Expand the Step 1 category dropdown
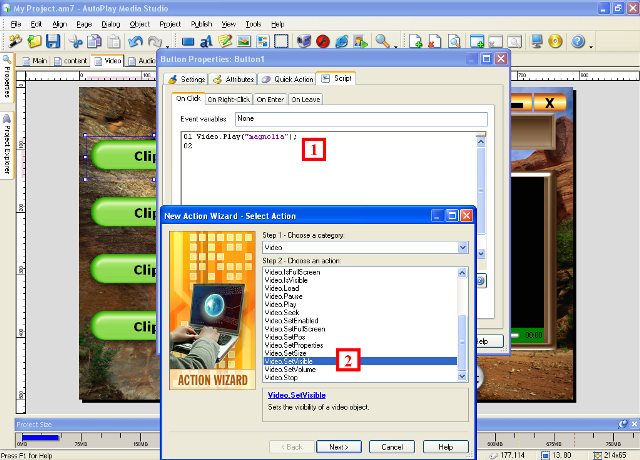 [462, 246]
